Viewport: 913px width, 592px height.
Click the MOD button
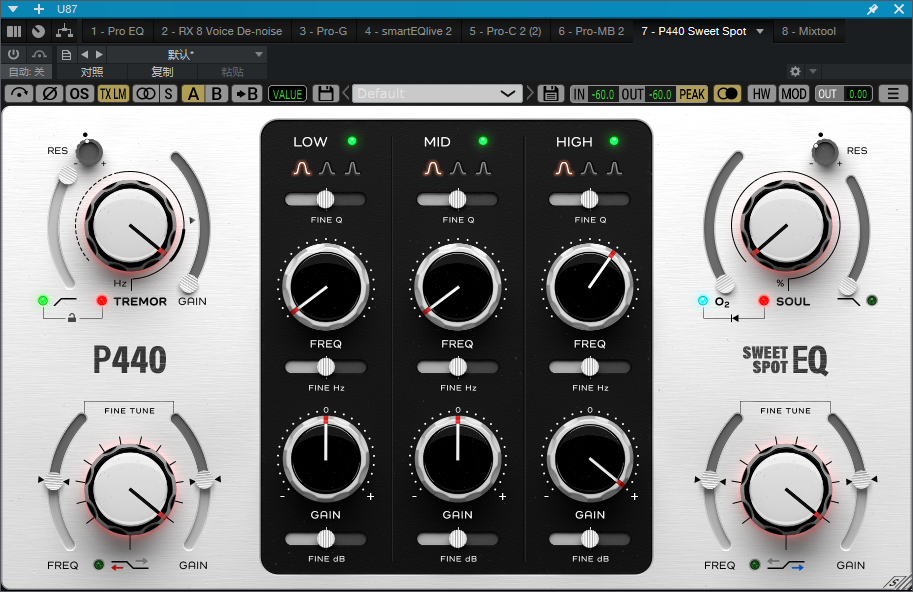794,94
